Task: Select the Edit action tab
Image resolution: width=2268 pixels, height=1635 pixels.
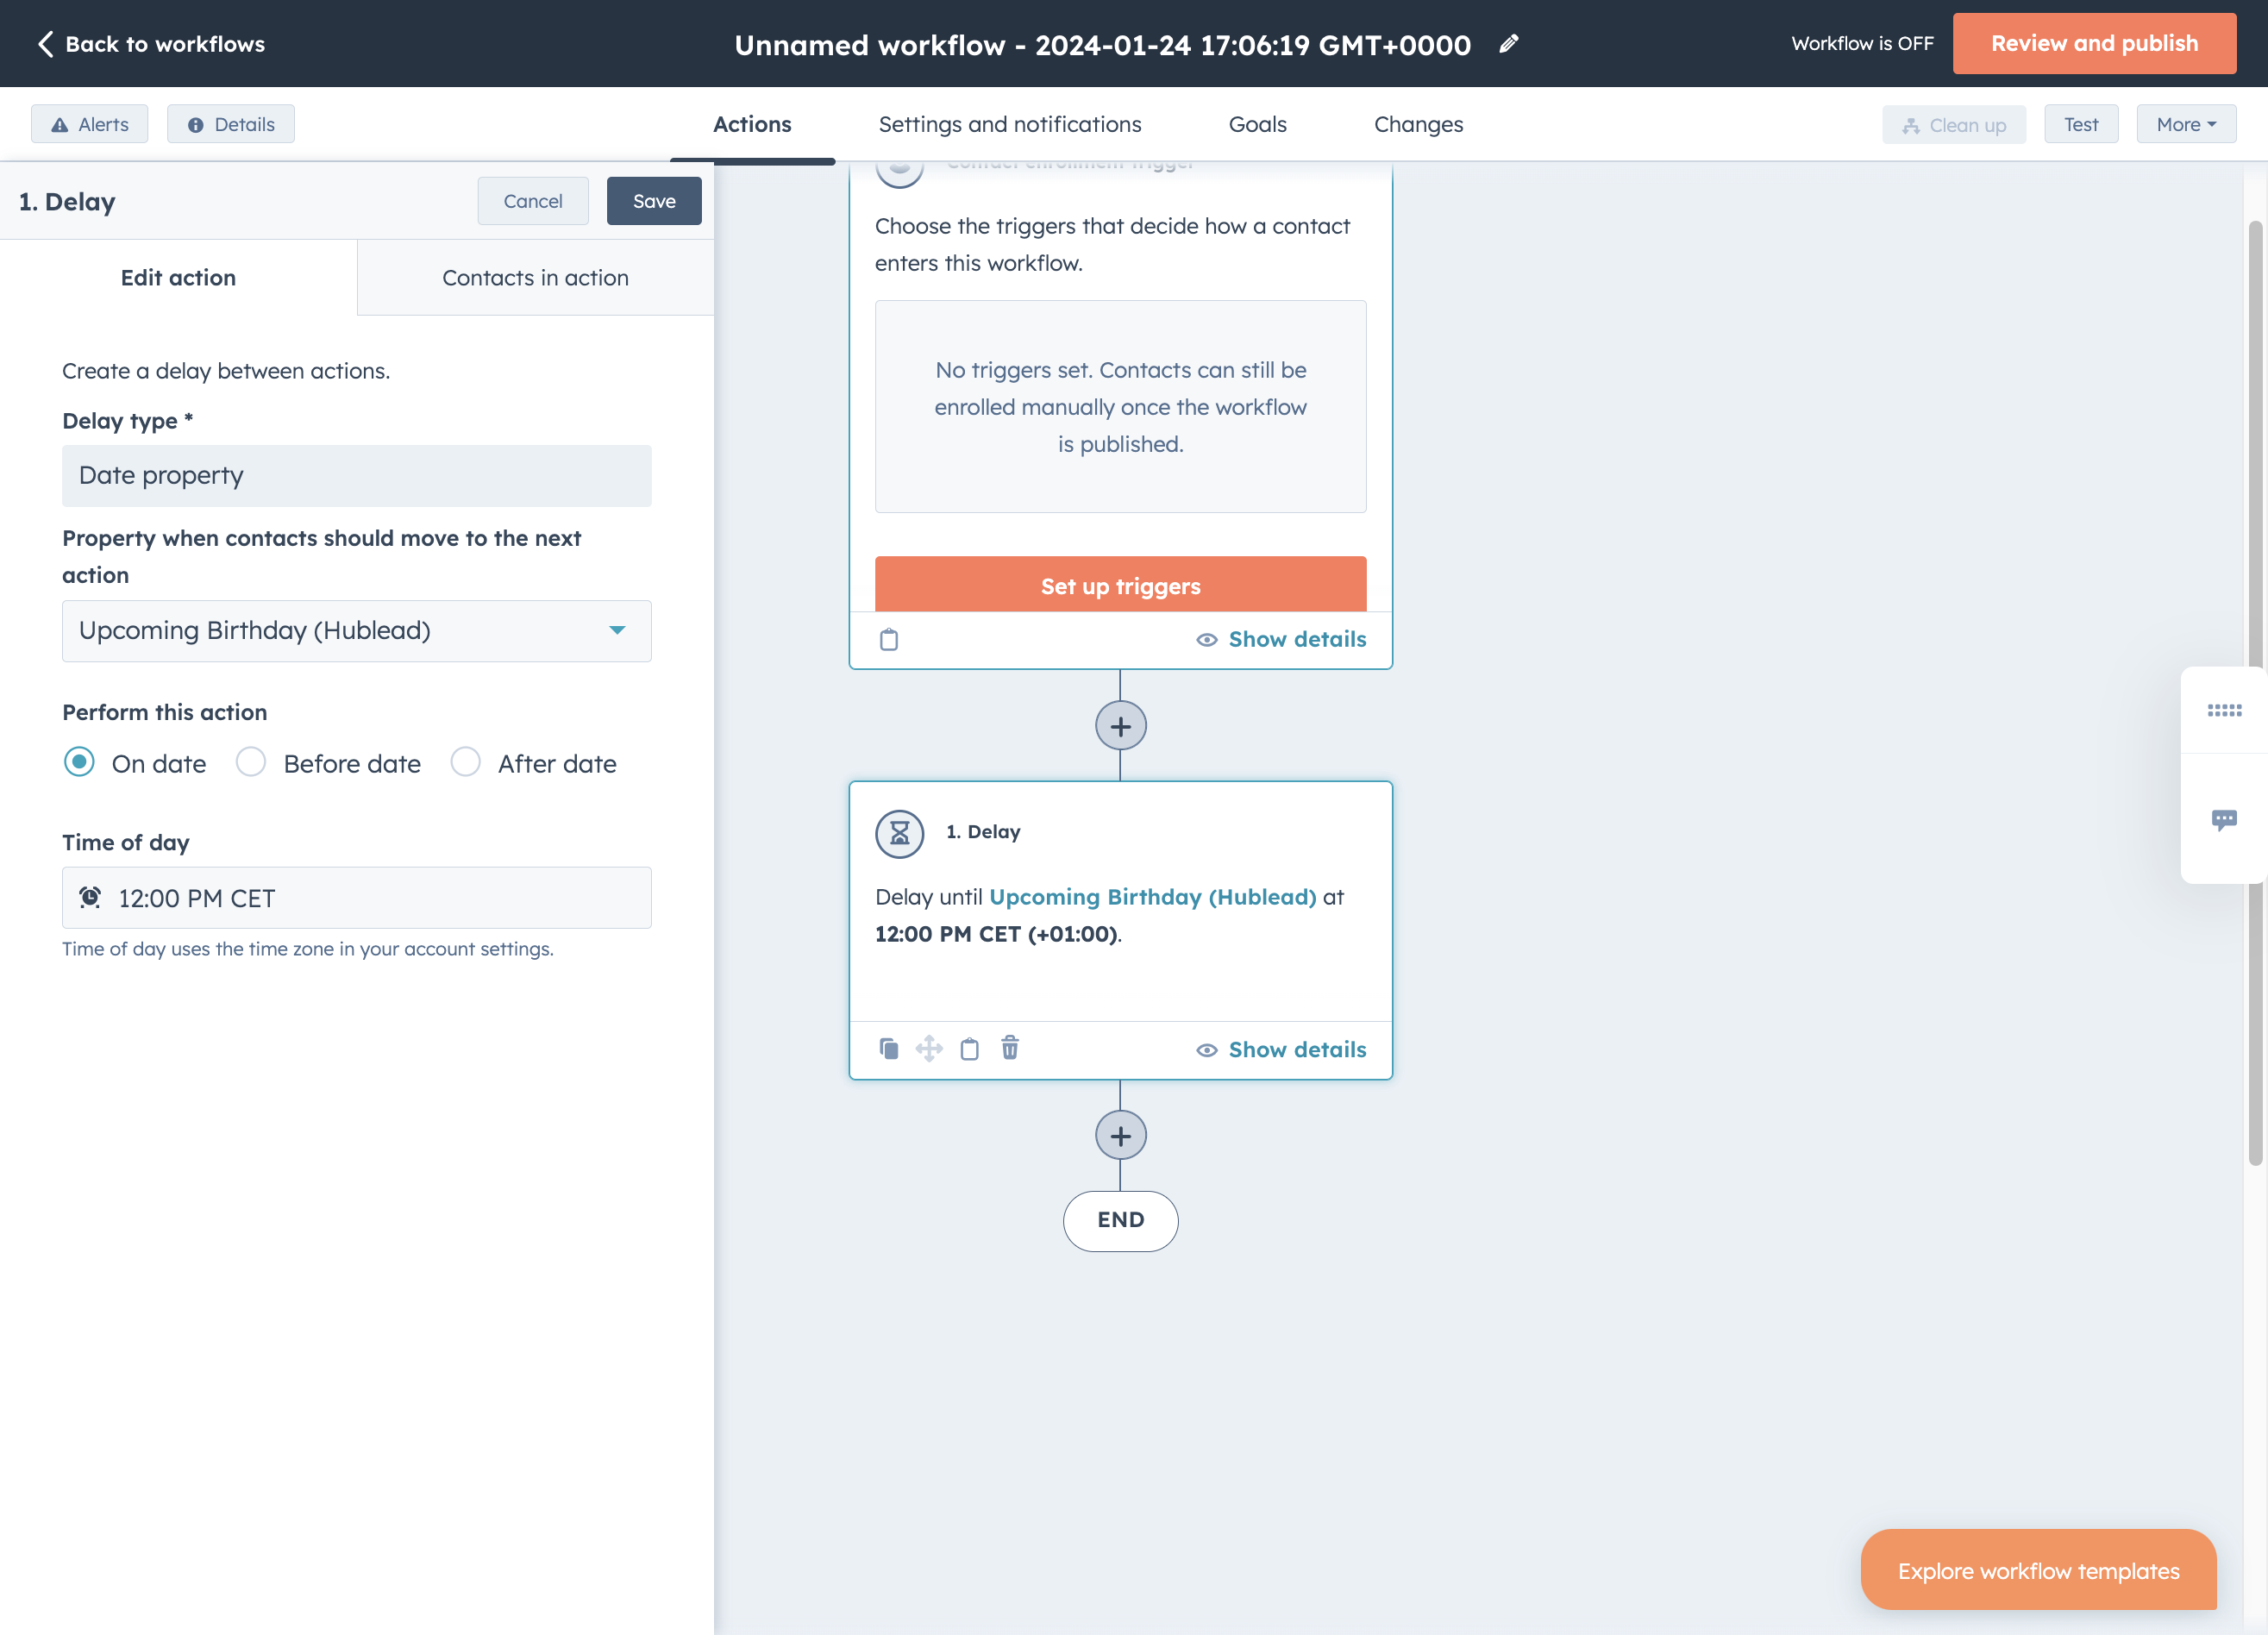Action: pos(178,278)
